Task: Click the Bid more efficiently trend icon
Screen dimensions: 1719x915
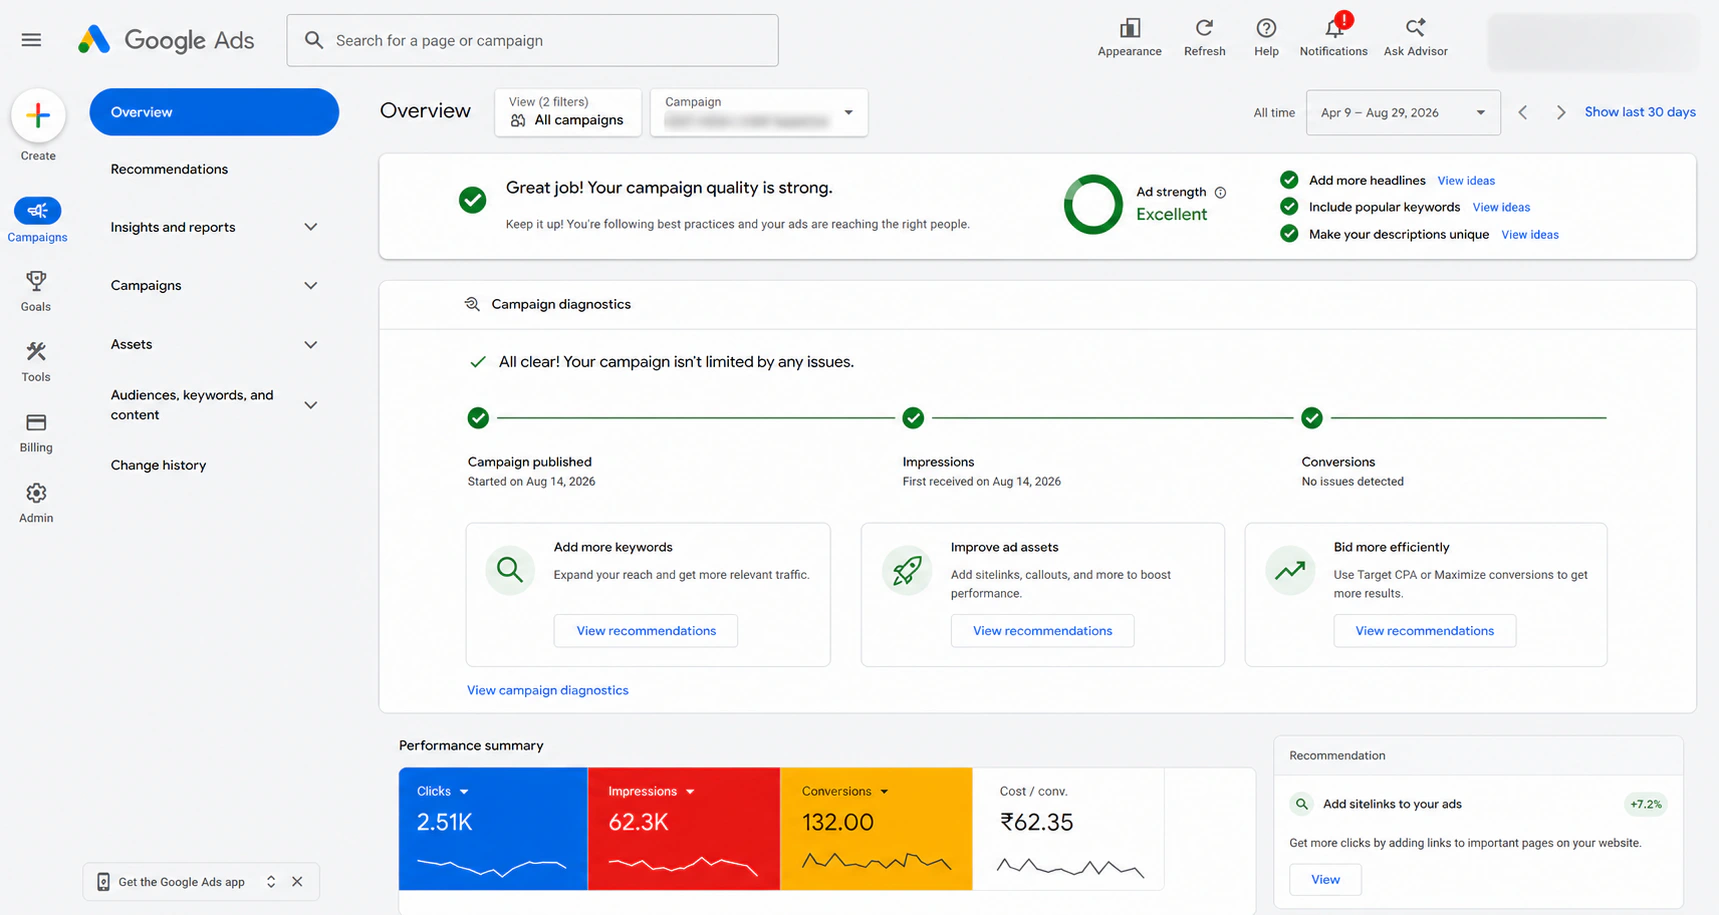Action: pyautogui.click(x=1290, y=570)
